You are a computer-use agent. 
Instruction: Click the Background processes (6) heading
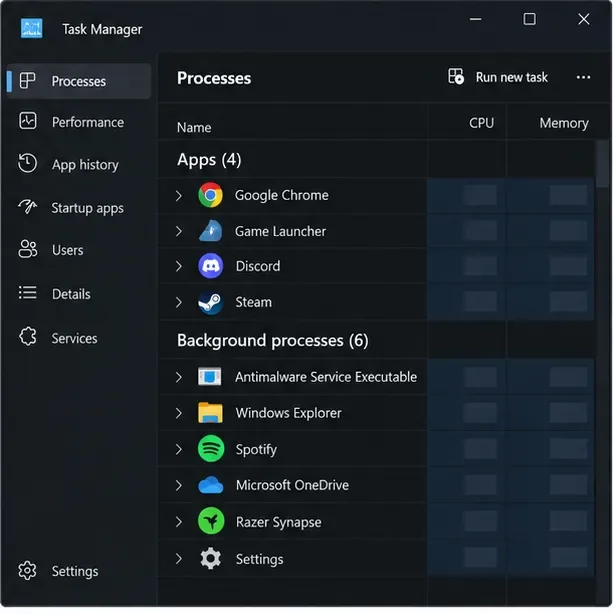click(273, 340)
